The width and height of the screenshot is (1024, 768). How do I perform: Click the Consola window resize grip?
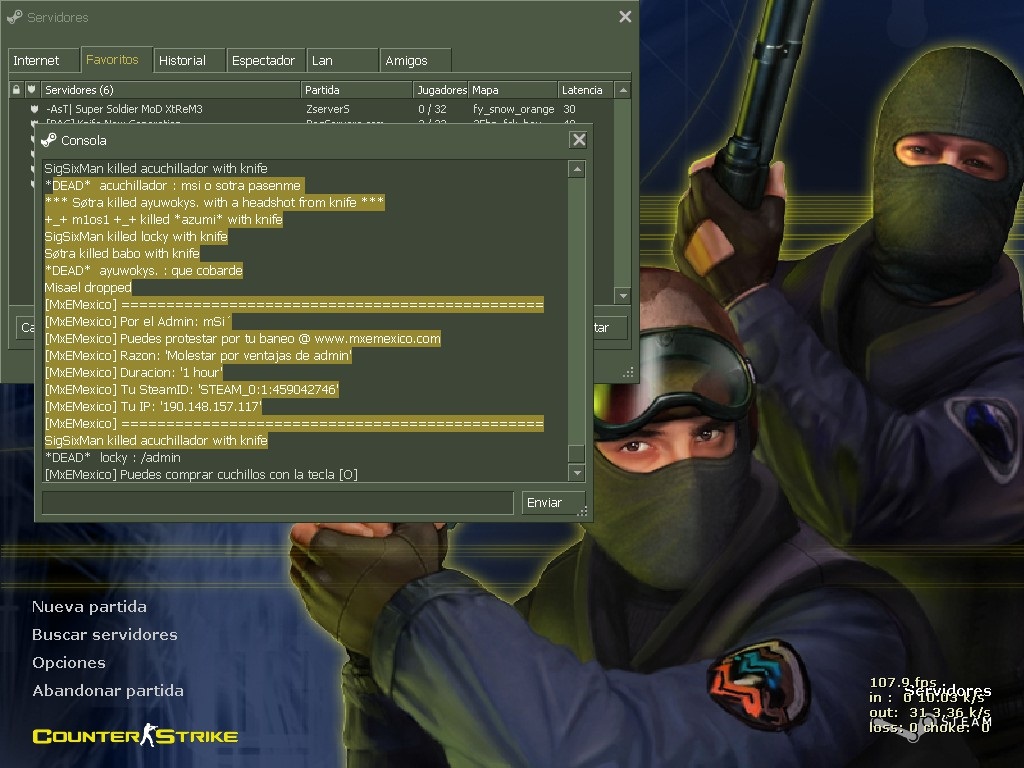tap(583, 511)
